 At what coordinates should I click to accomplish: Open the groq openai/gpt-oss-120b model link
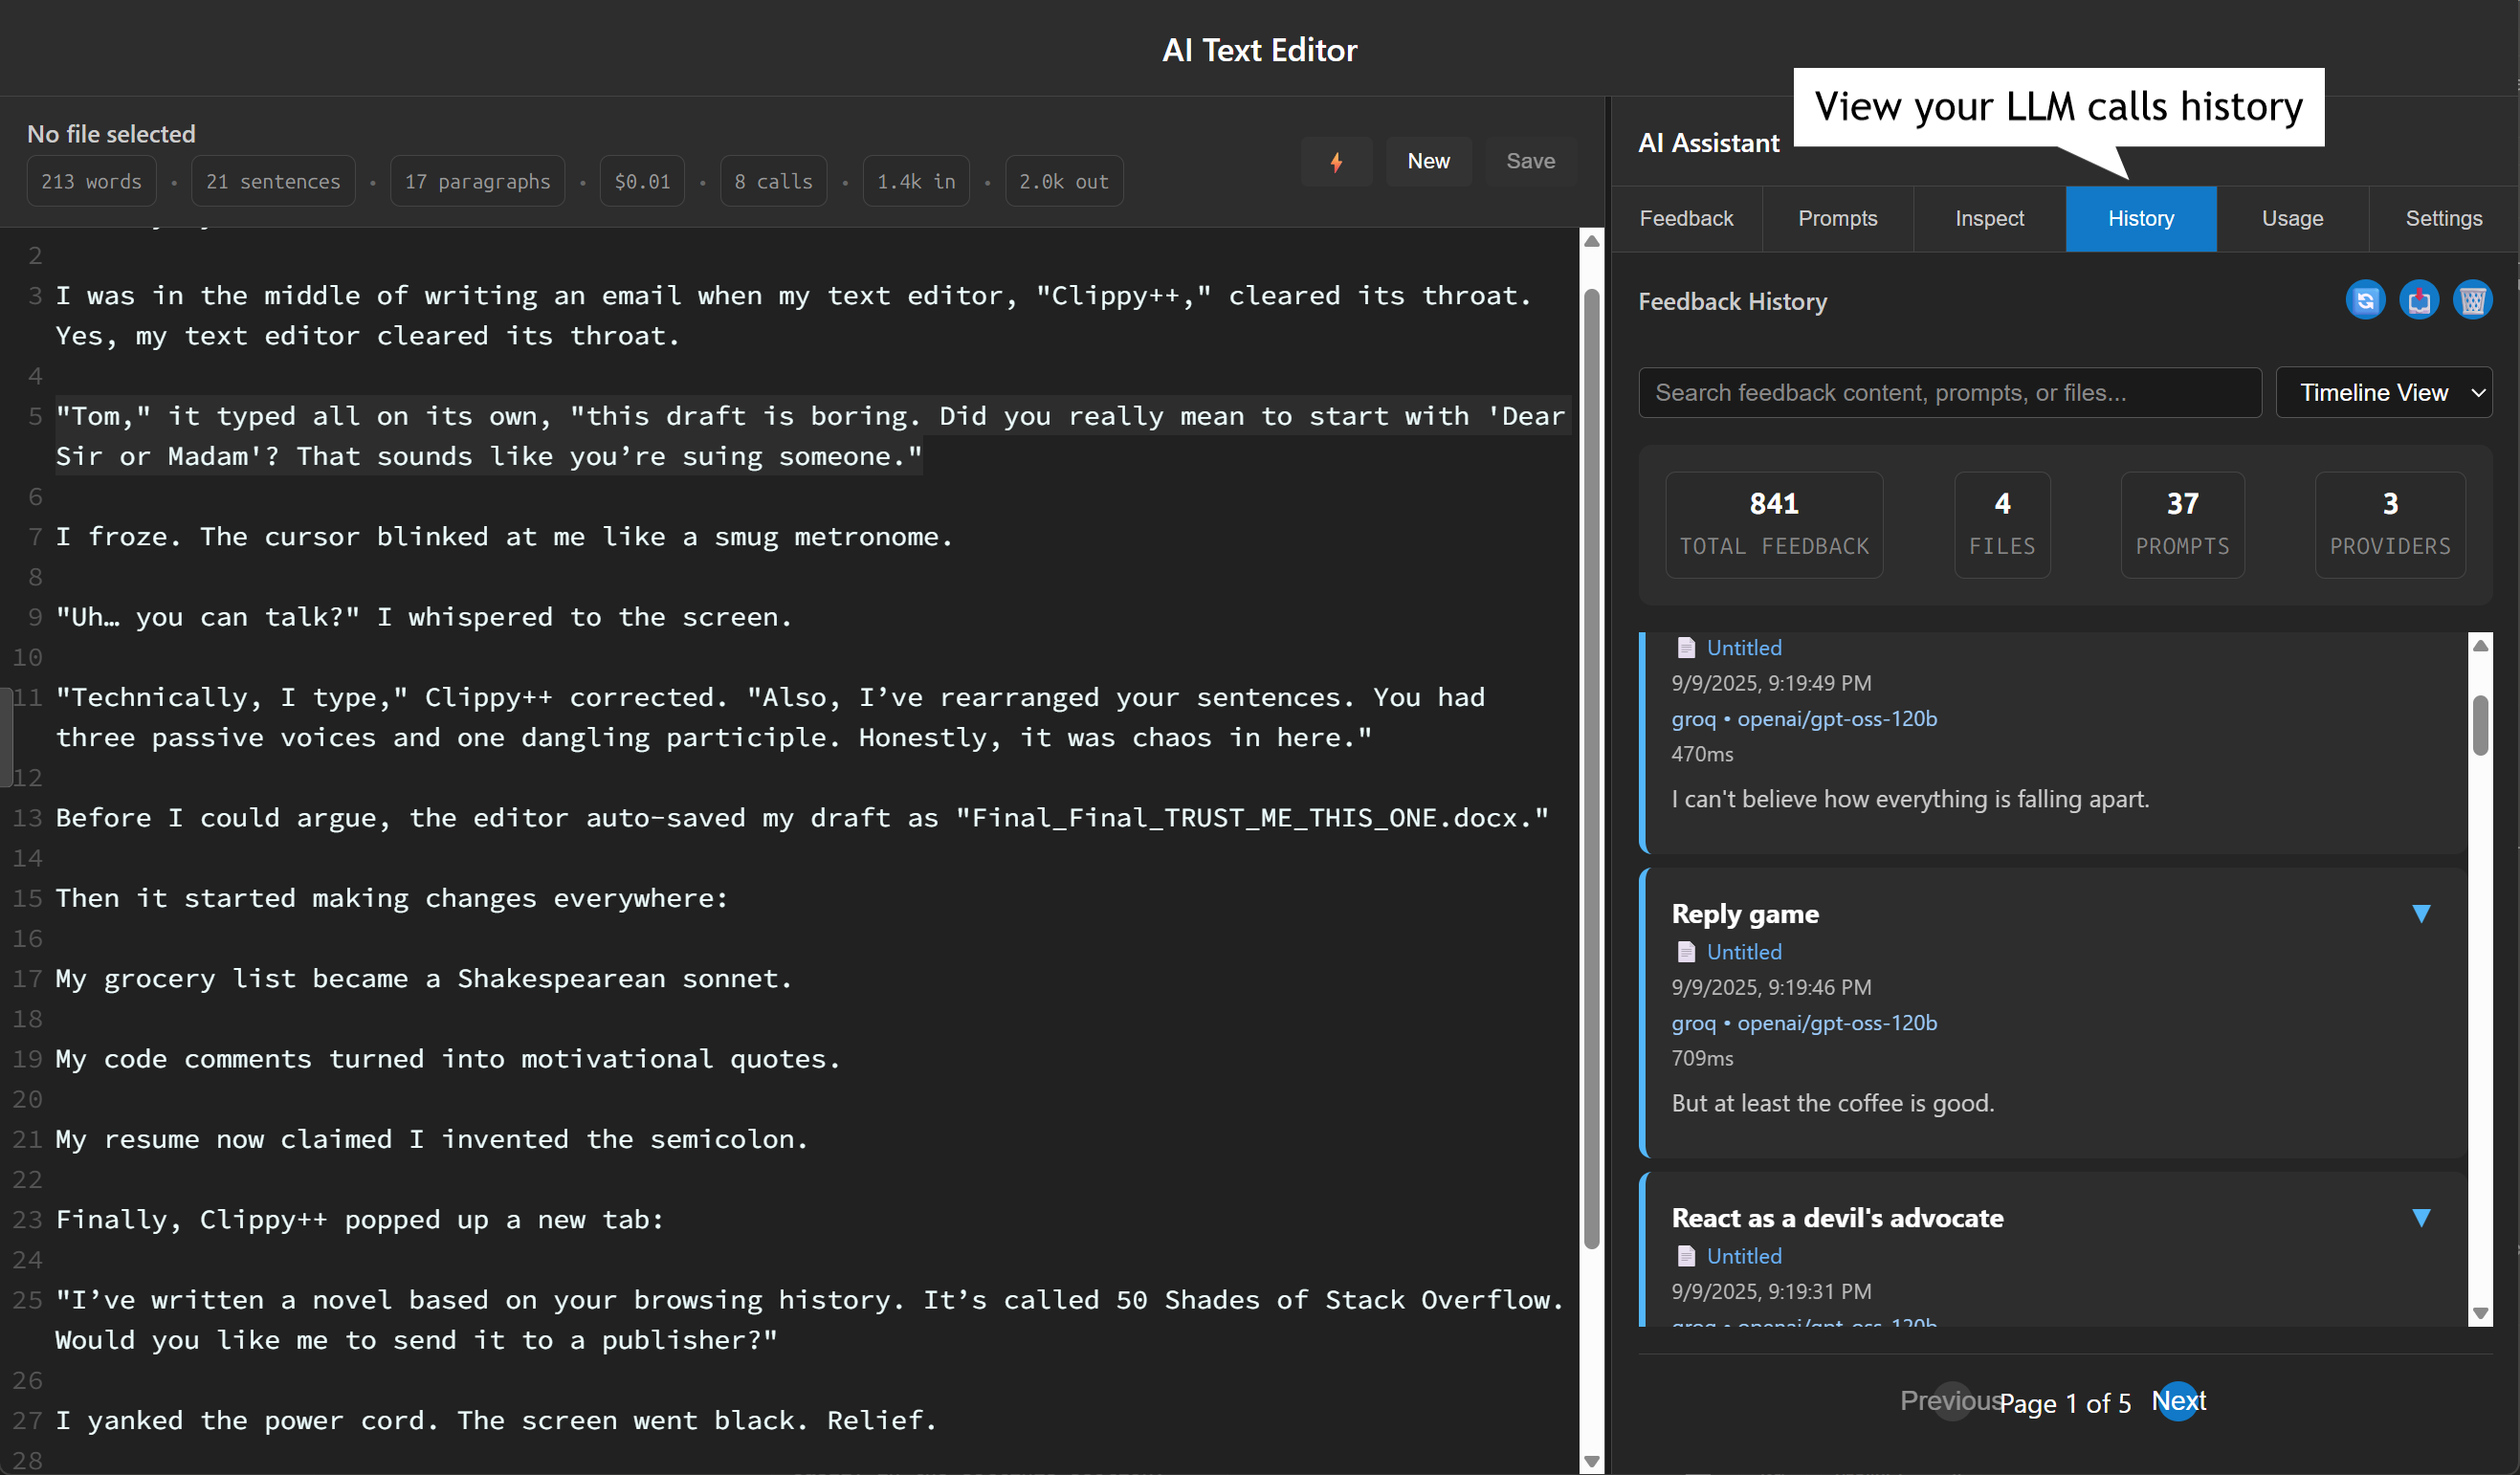pos(1804,719)
